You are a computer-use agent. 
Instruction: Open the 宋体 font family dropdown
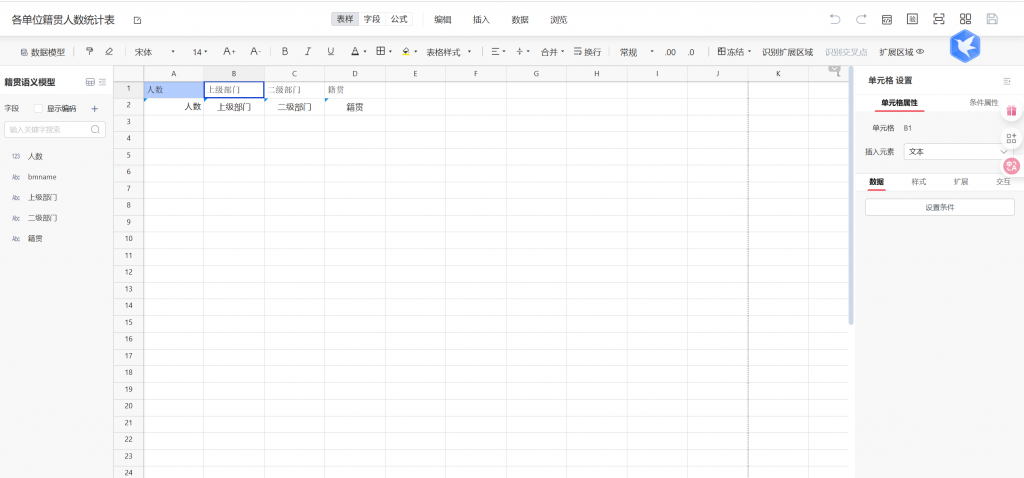coord(155,51)
